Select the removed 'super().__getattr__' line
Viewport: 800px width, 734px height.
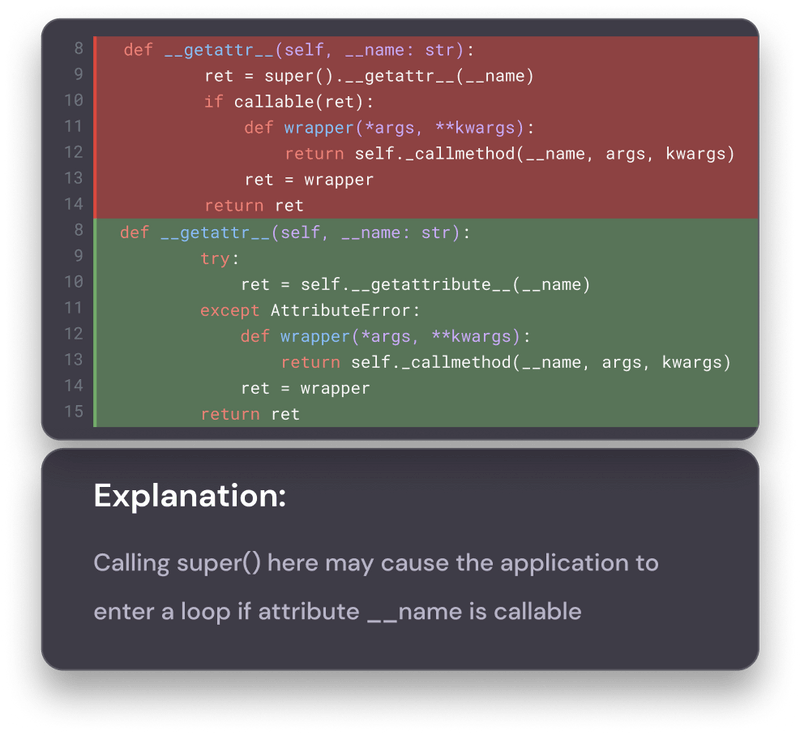point(369,76)
